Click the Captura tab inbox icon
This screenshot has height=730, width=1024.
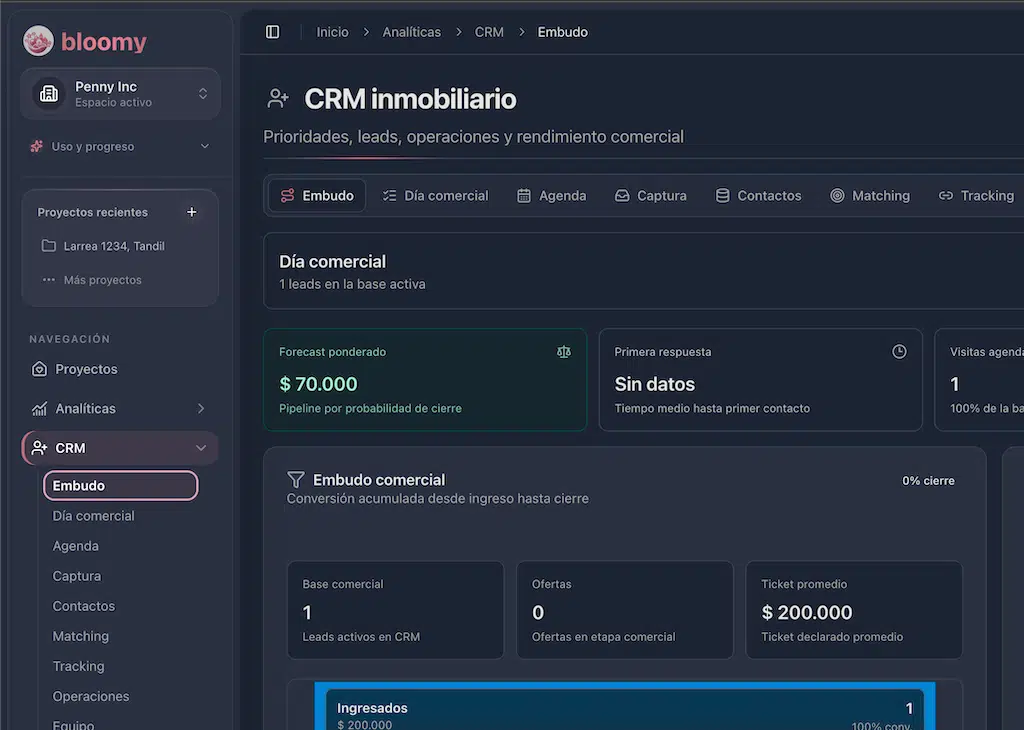622,196
